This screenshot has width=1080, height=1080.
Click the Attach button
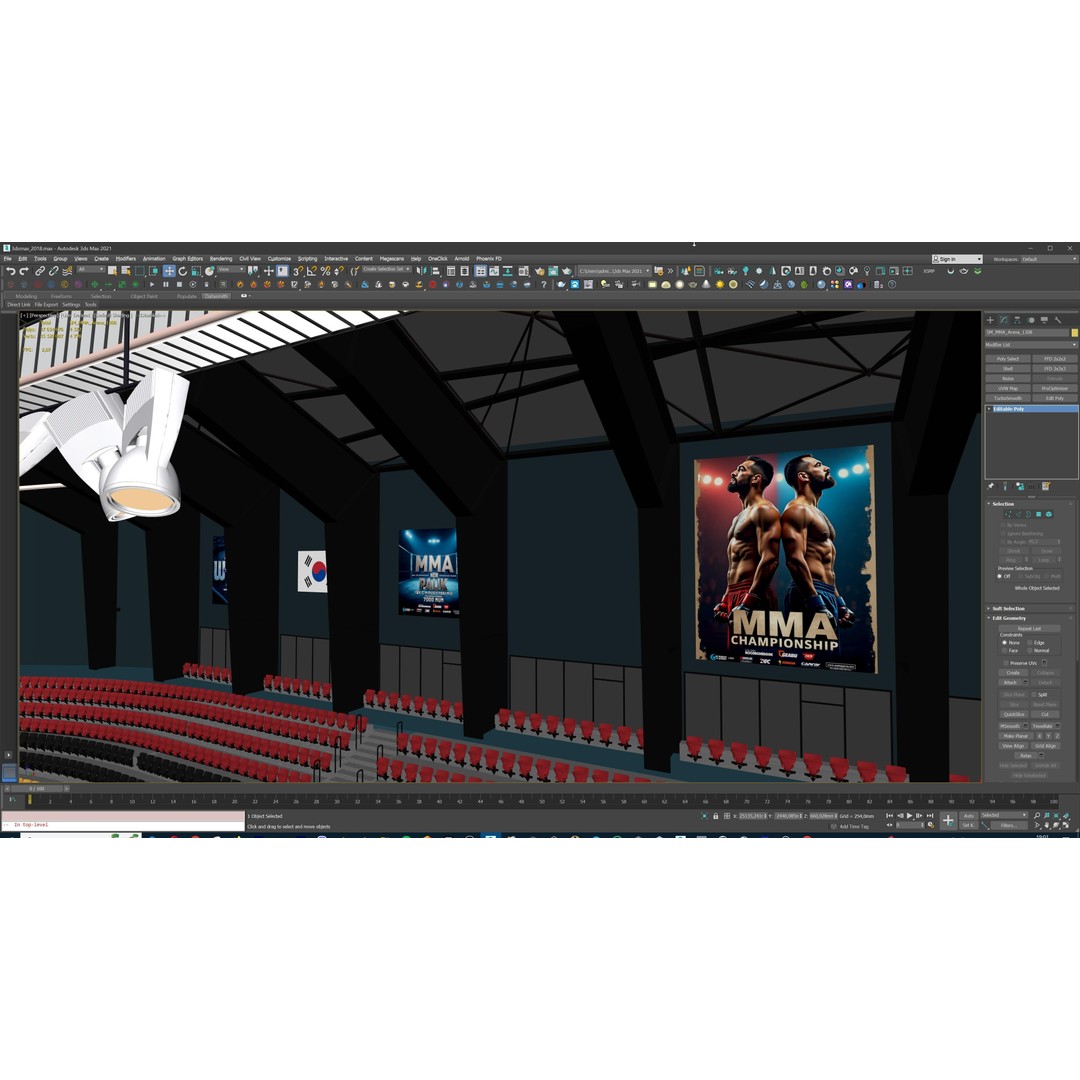(1010, 683)
